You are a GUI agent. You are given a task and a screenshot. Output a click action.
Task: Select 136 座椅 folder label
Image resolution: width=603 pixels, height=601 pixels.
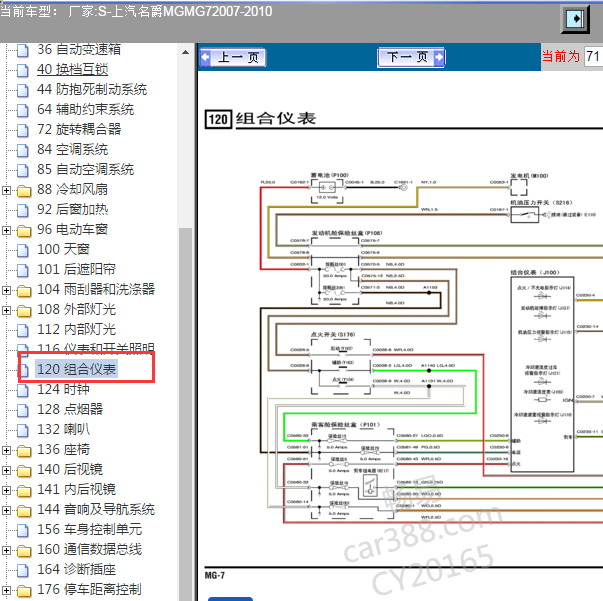63,449
